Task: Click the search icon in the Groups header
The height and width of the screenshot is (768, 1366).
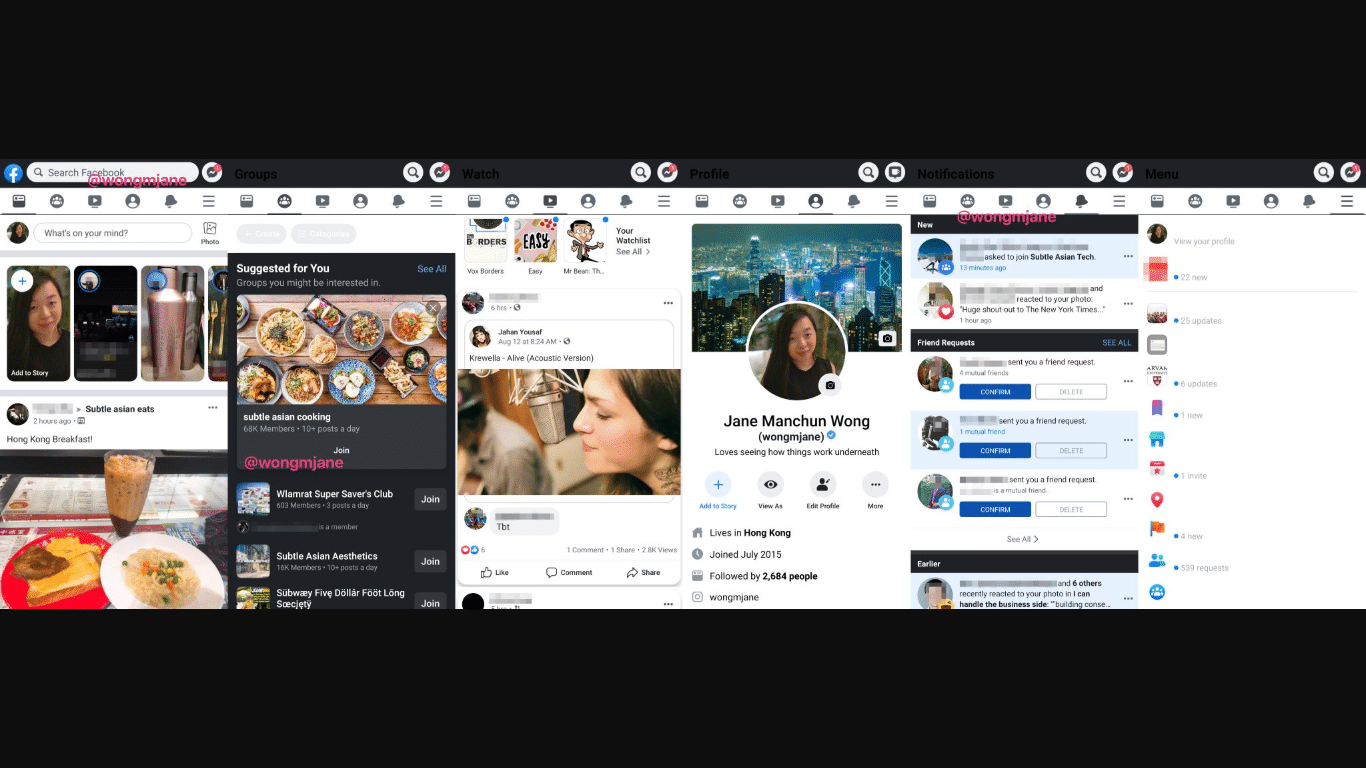Action: [413, 173]
